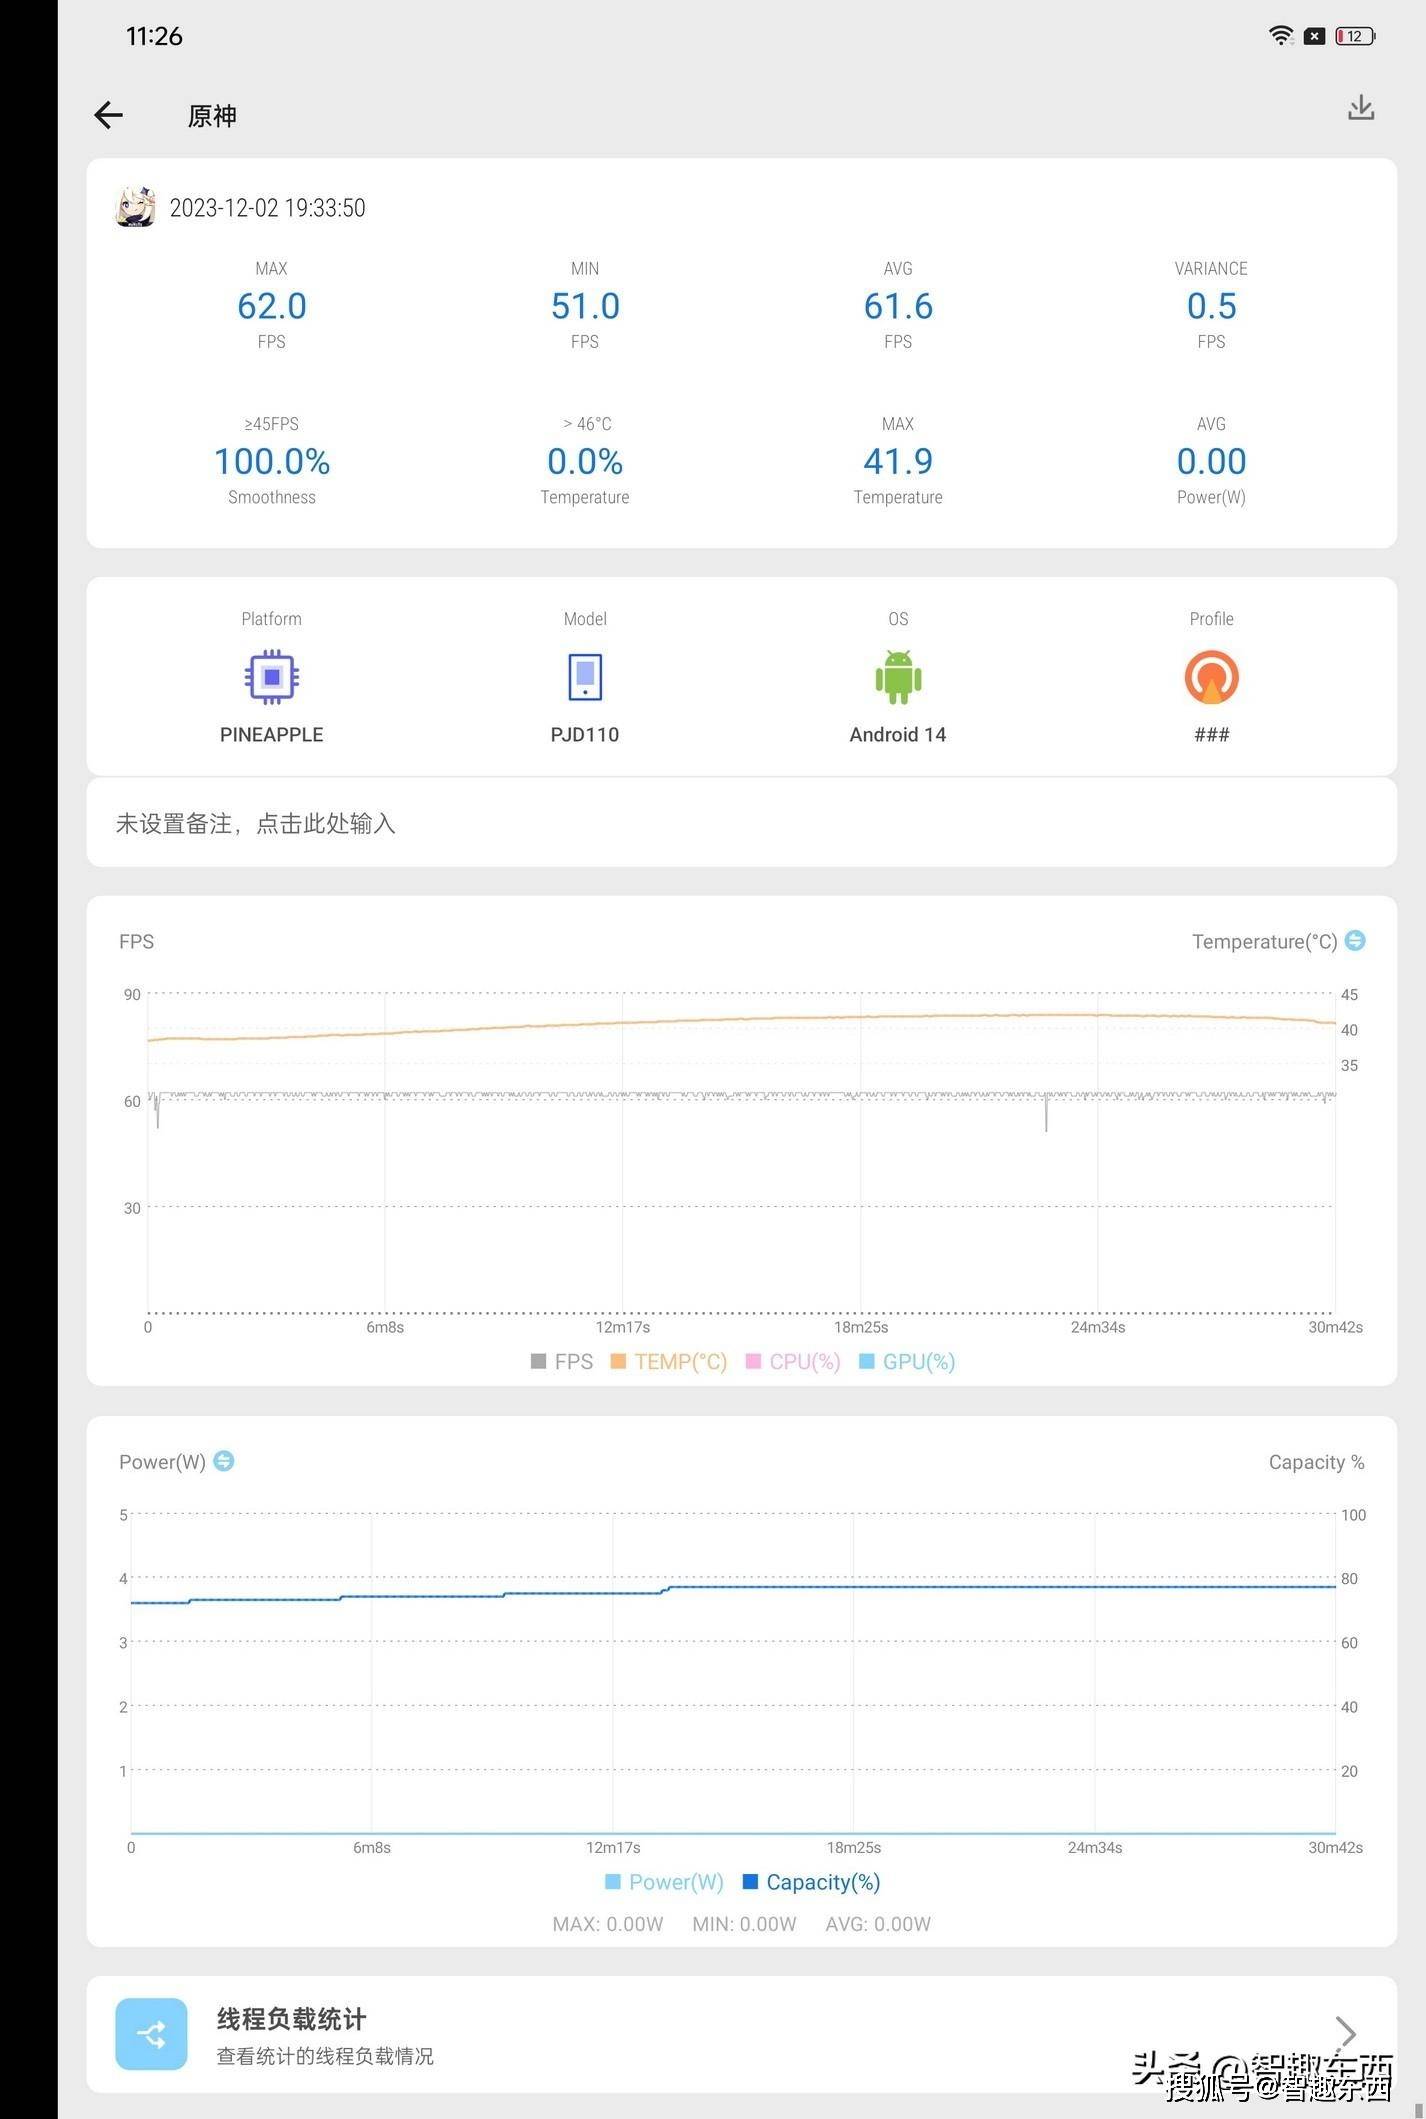Switch the Temperature axis swap button
This screenshot has width=1426, height=2119.
tap(1355, 941)
